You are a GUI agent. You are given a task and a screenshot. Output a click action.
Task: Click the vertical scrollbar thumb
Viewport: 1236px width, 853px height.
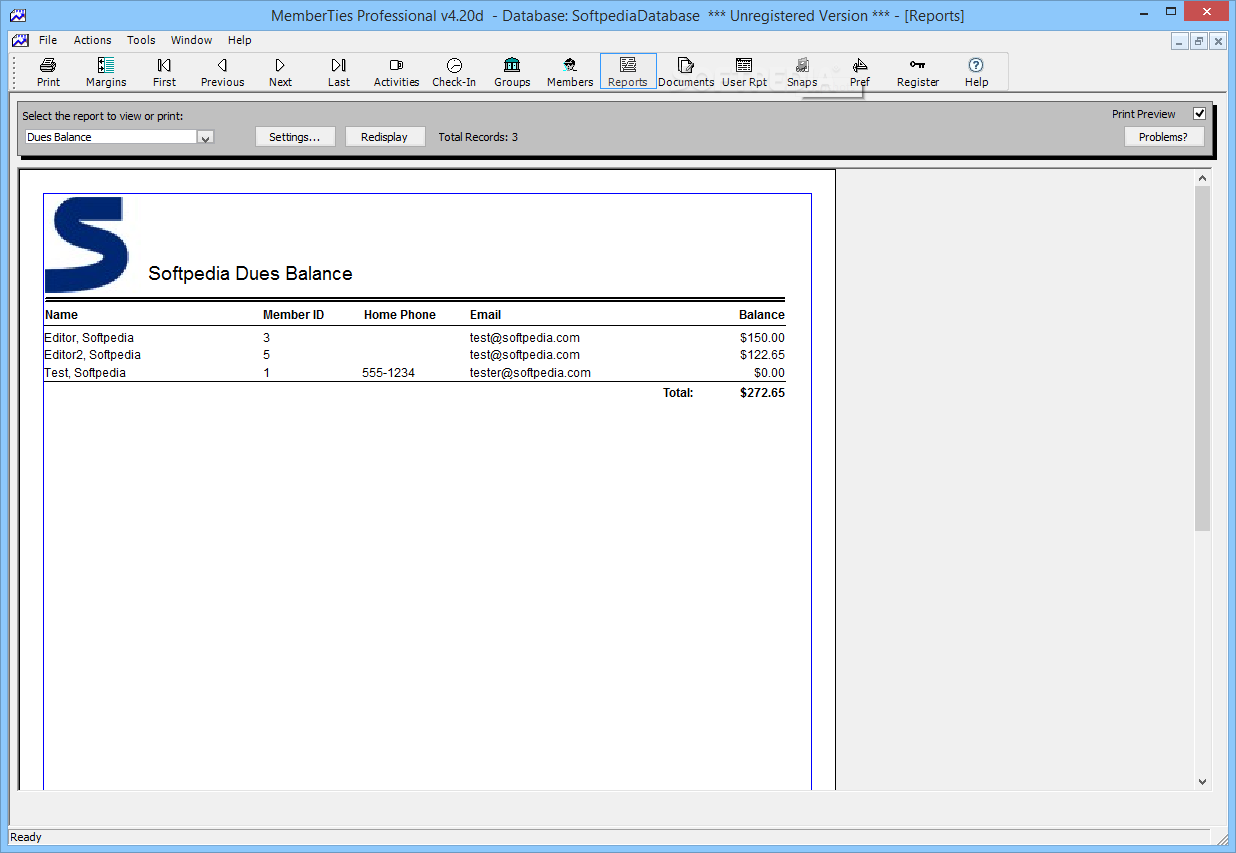[x=1203, y=358]
